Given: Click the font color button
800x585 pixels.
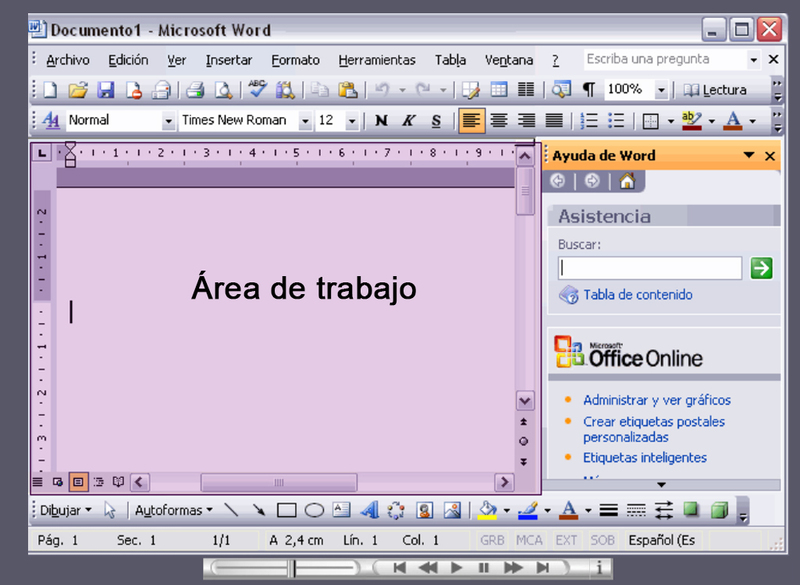Looking at the screenshot, I should tap(733, 121).
